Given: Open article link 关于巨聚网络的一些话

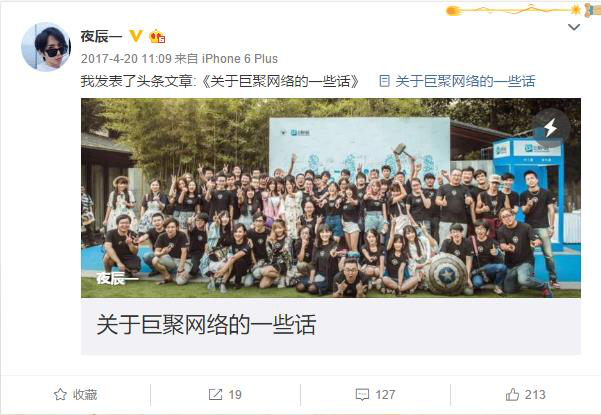Looking at the screenshot, I should tap(465, 81).
